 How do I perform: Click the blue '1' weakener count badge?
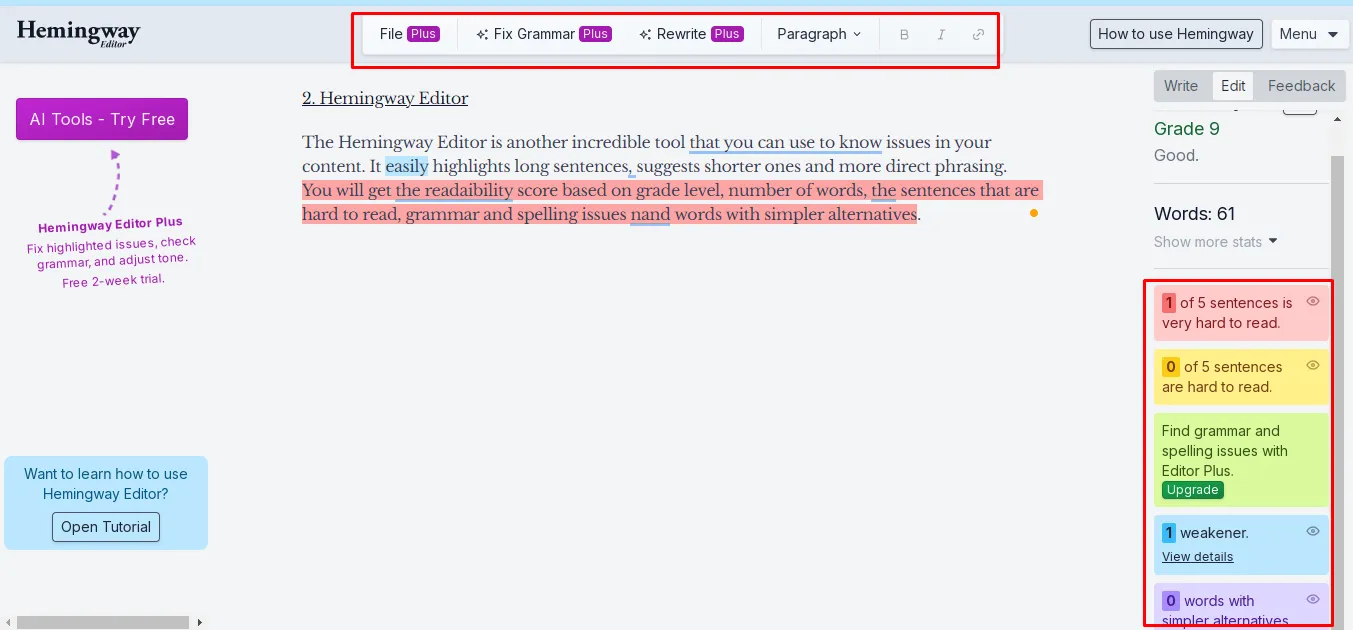click(1169, 533)
